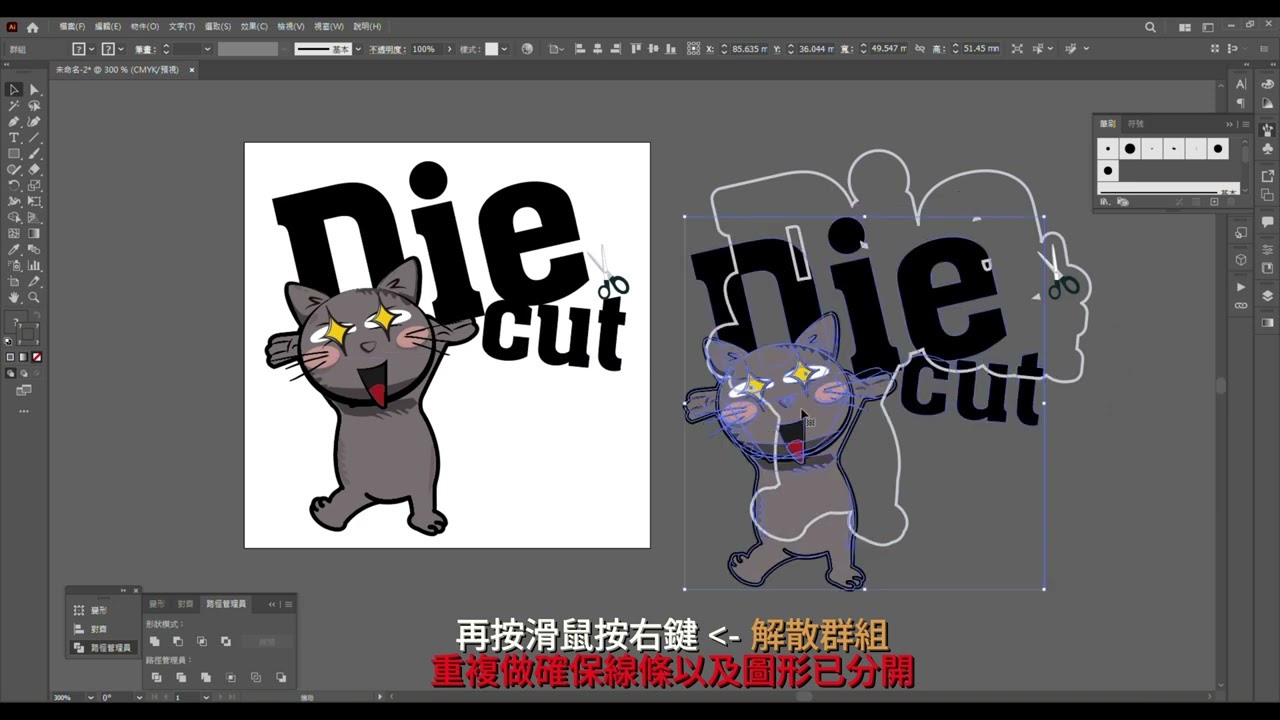1280x720 pixels.
Task: Click the Fill color box in toolbox
Action: pyautogui.click(x=15, y=320)
